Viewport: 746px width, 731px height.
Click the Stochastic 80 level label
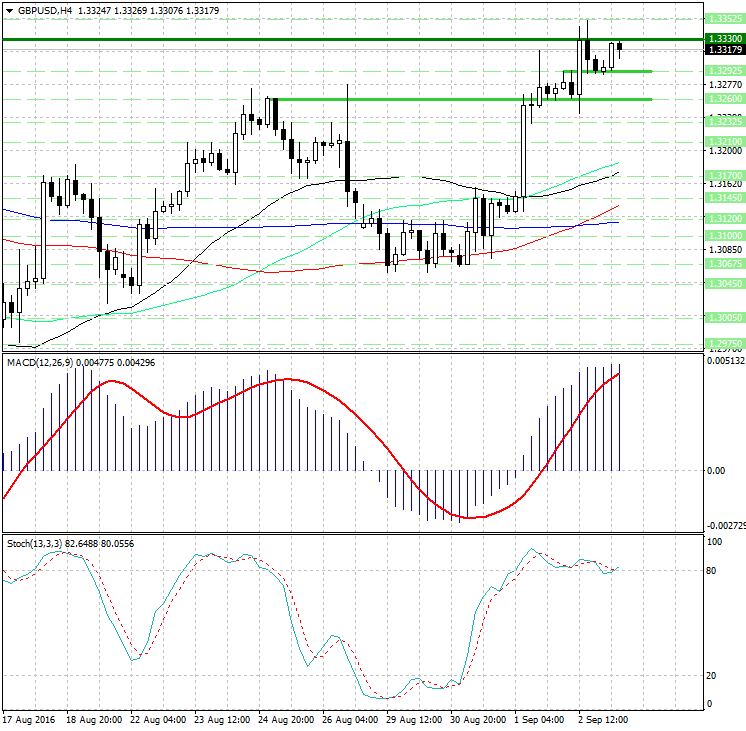coord(712,571)
